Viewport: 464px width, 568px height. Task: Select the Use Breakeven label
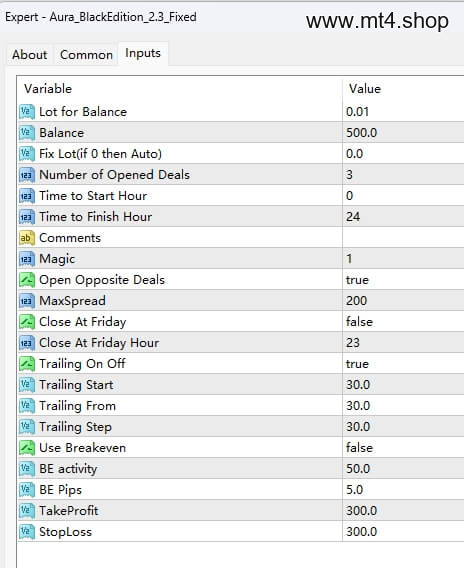pyautogui.click(x=83, y=448)
